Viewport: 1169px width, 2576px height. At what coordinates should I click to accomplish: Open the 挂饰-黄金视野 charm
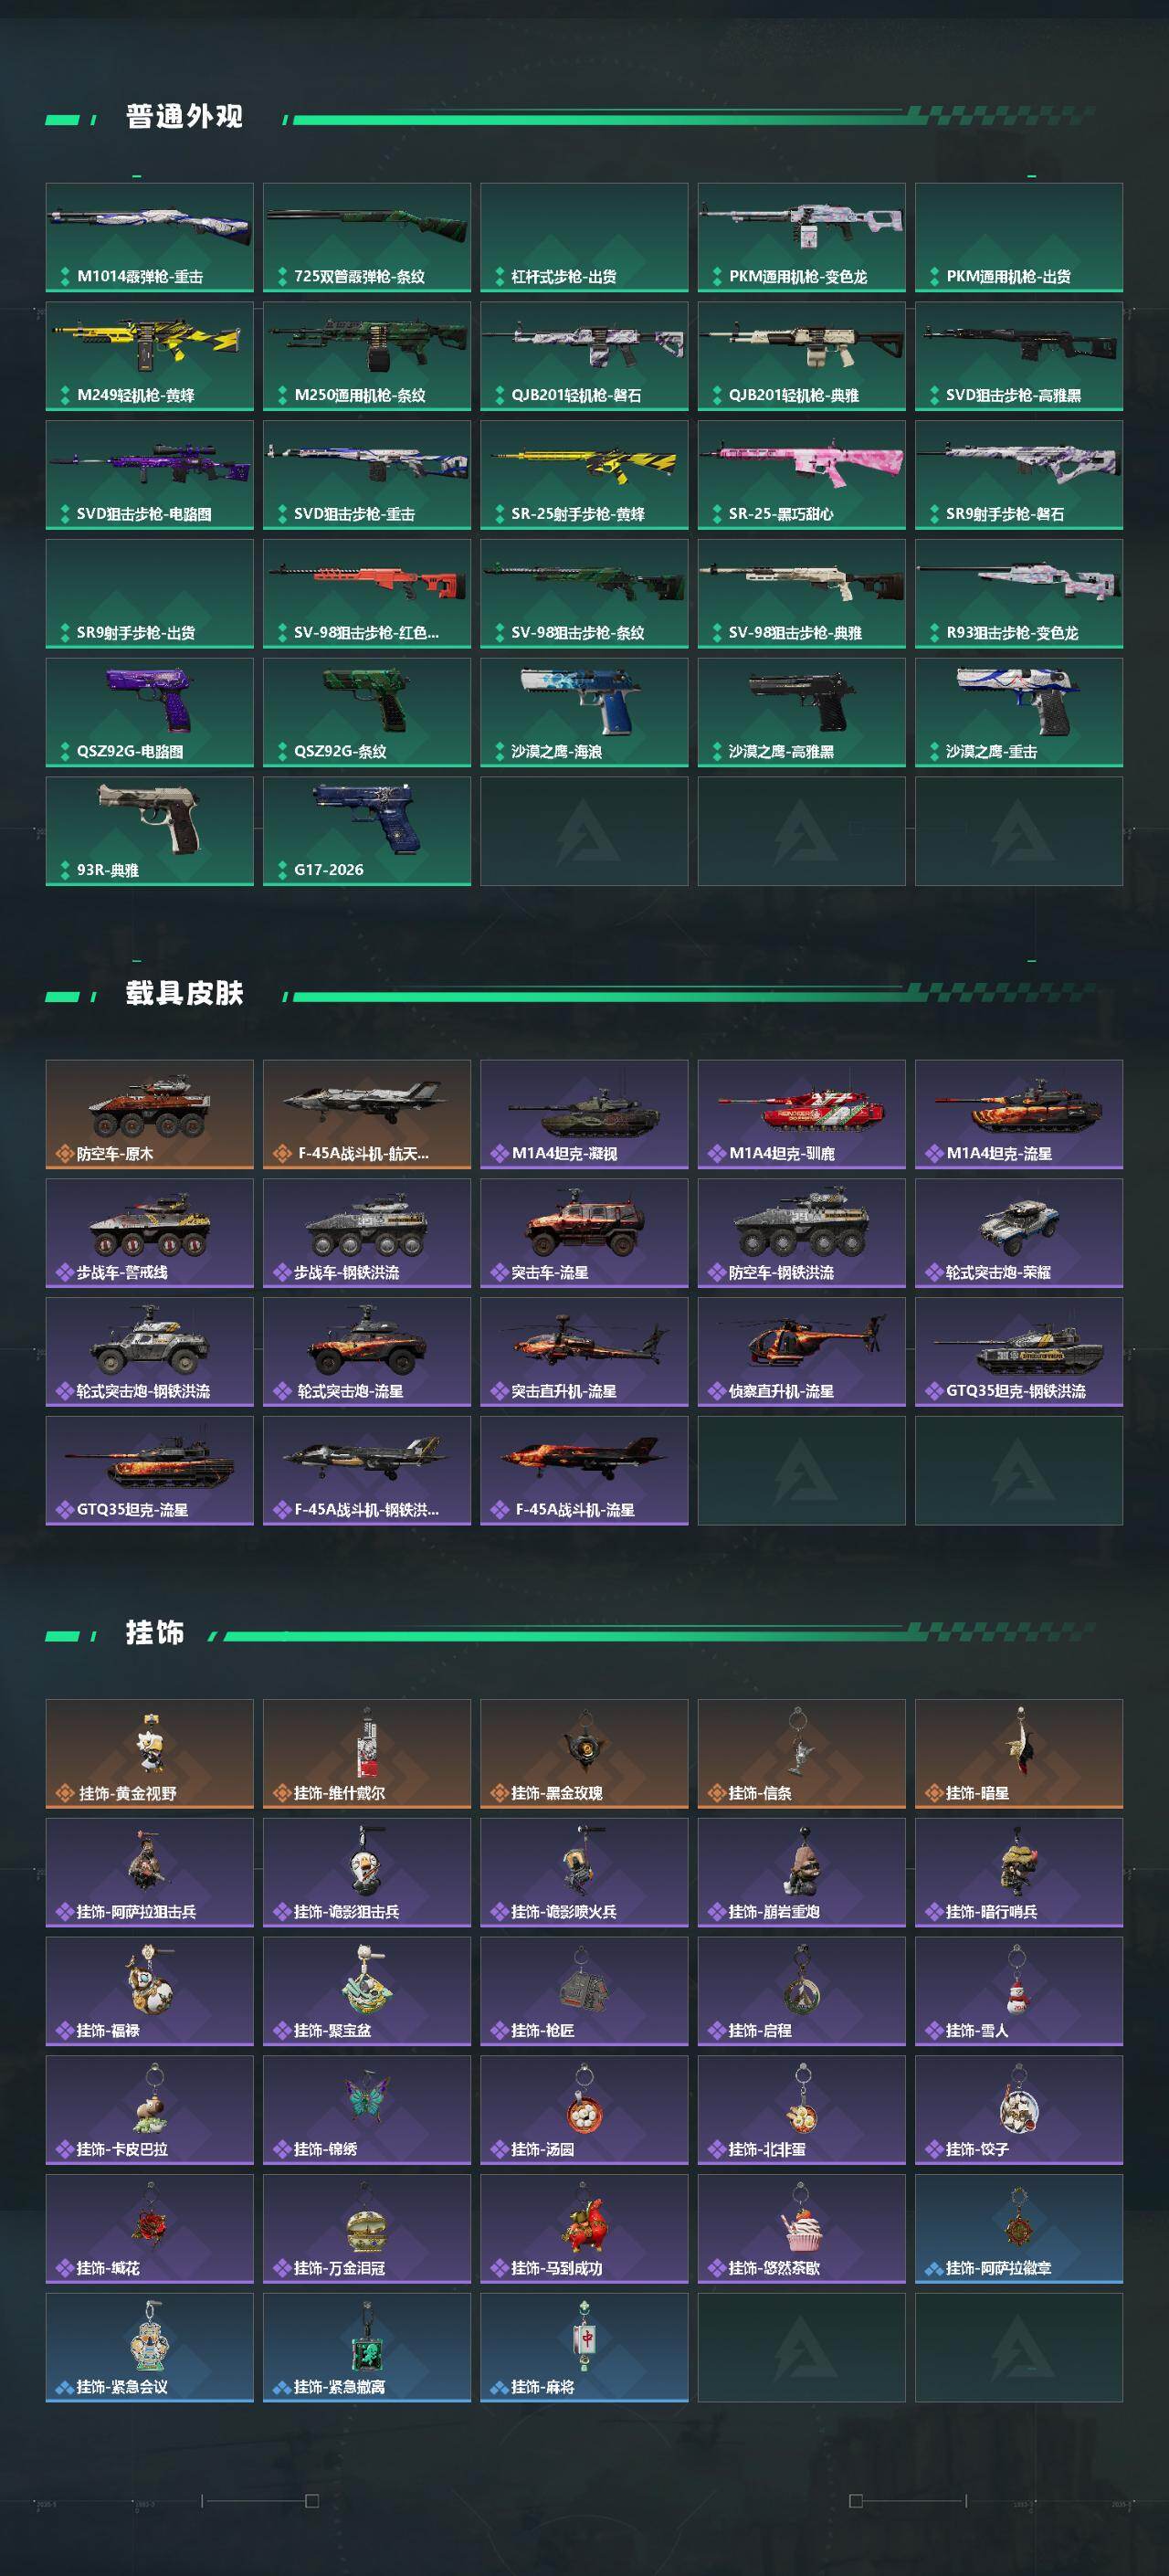pyautogui.click(x=149, y=1754)
